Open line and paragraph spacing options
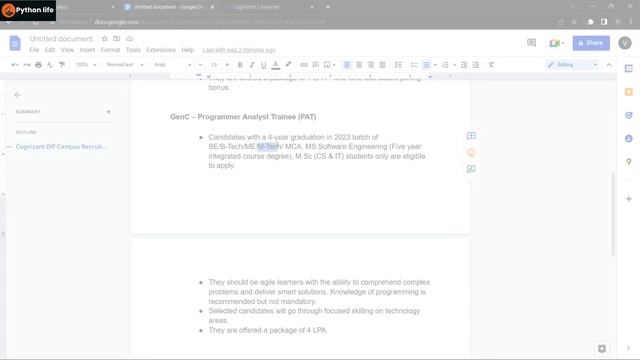640x360 pixels. pyautogui.click(x=398, y=65)
